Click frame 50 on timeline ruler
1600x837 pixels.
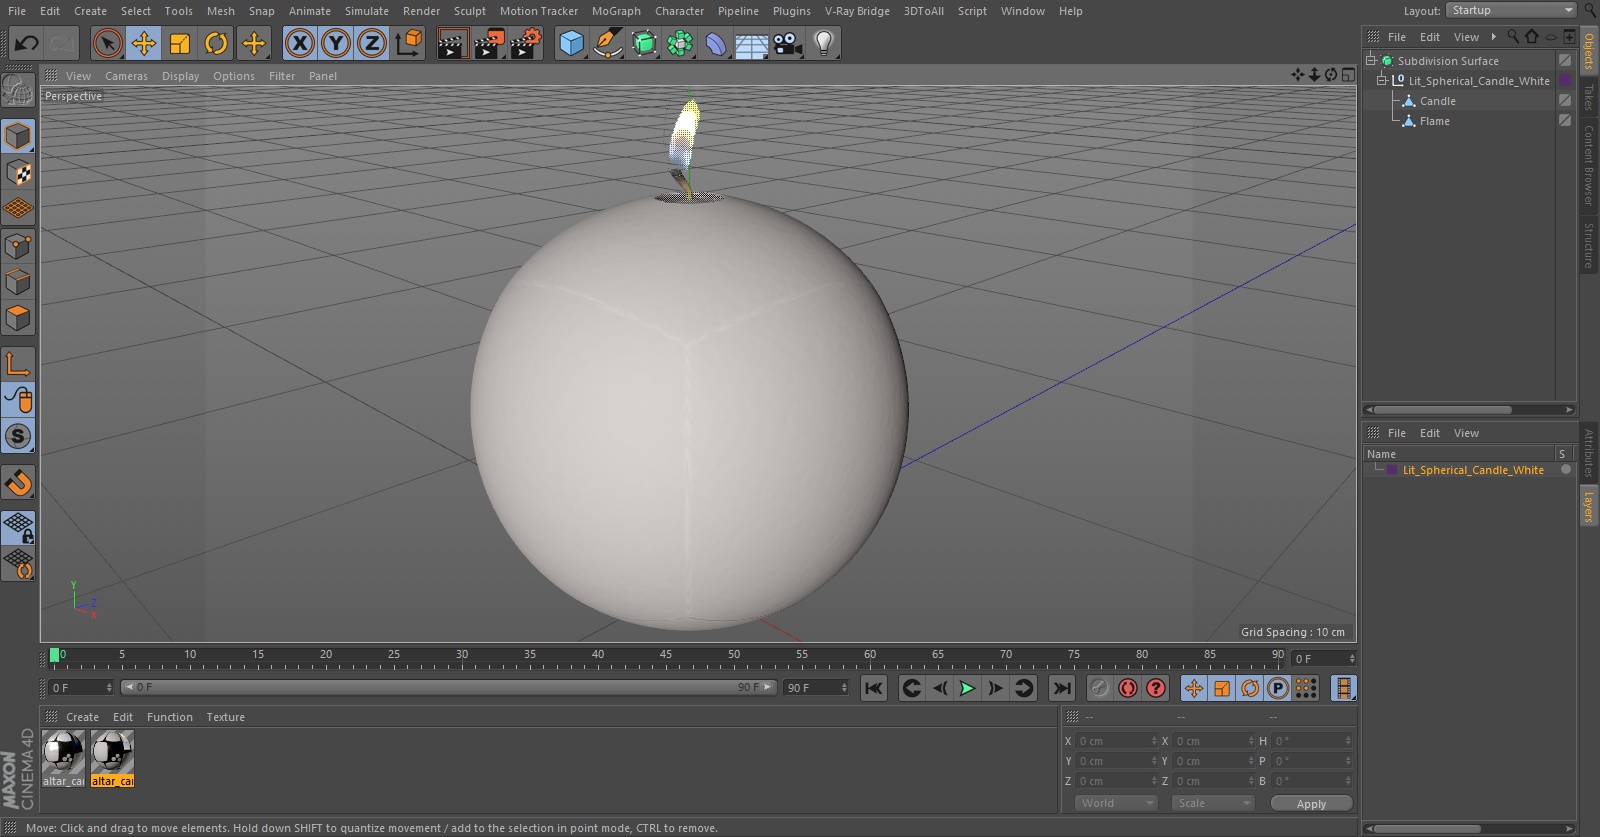(734, 657)
